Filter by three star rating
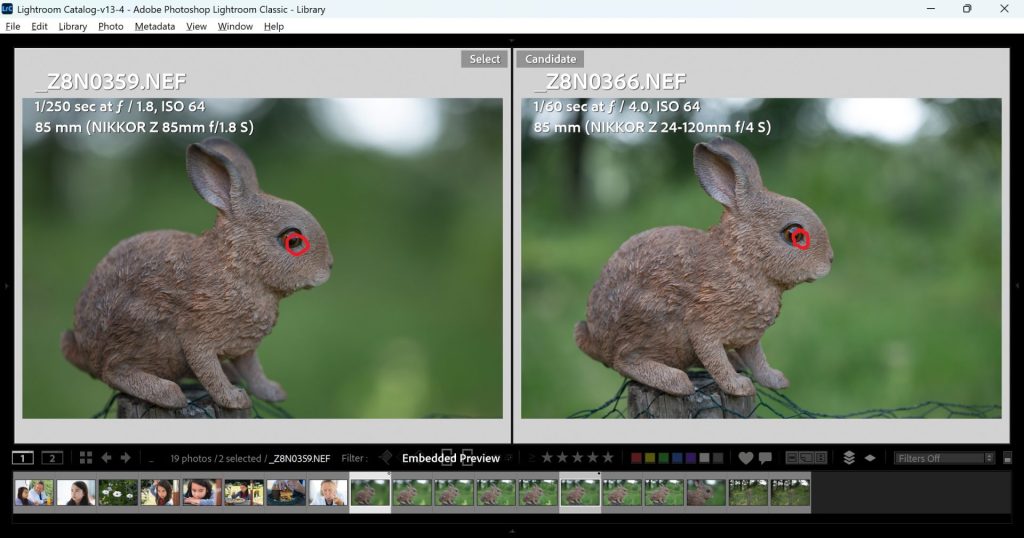 pyautogui.click(x=577, y=458)
